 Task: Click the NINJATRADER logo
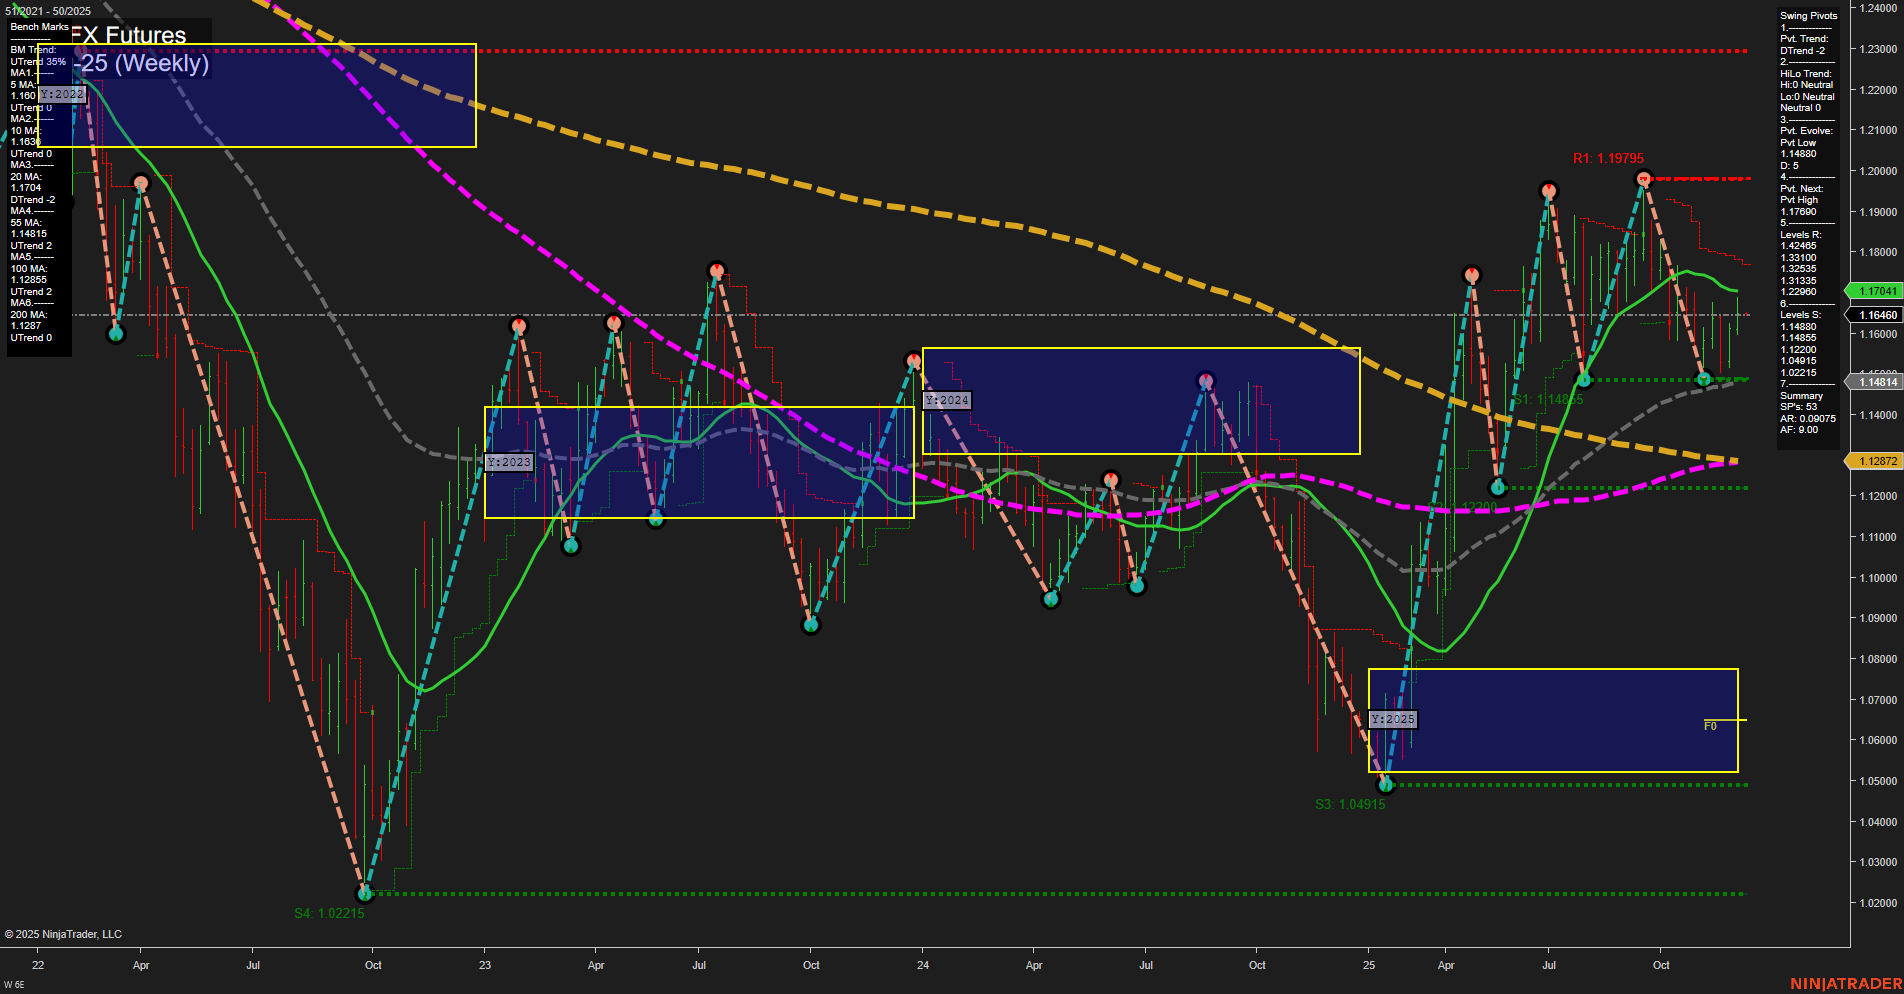click(x=1847, y=984)
